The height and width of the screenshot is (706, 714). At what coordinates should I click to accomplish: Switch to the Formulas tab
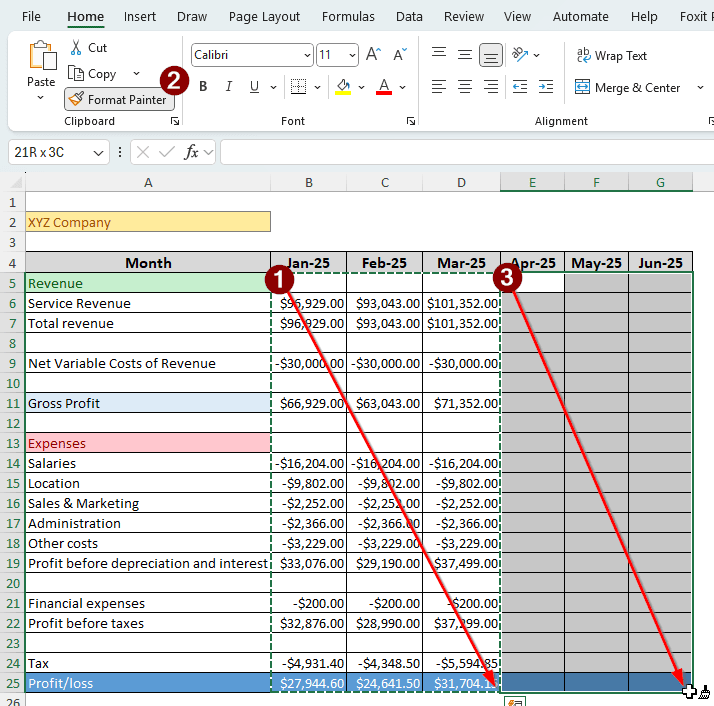(348, 17)
